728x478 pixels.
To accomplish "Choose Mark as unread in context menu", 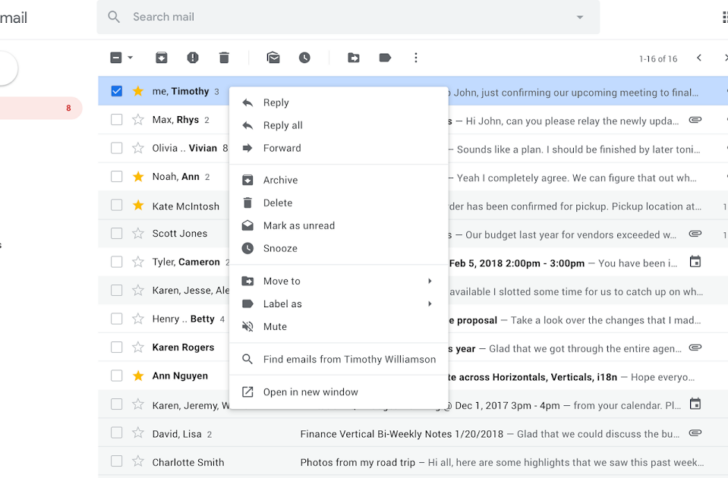I will click(338, 226).
